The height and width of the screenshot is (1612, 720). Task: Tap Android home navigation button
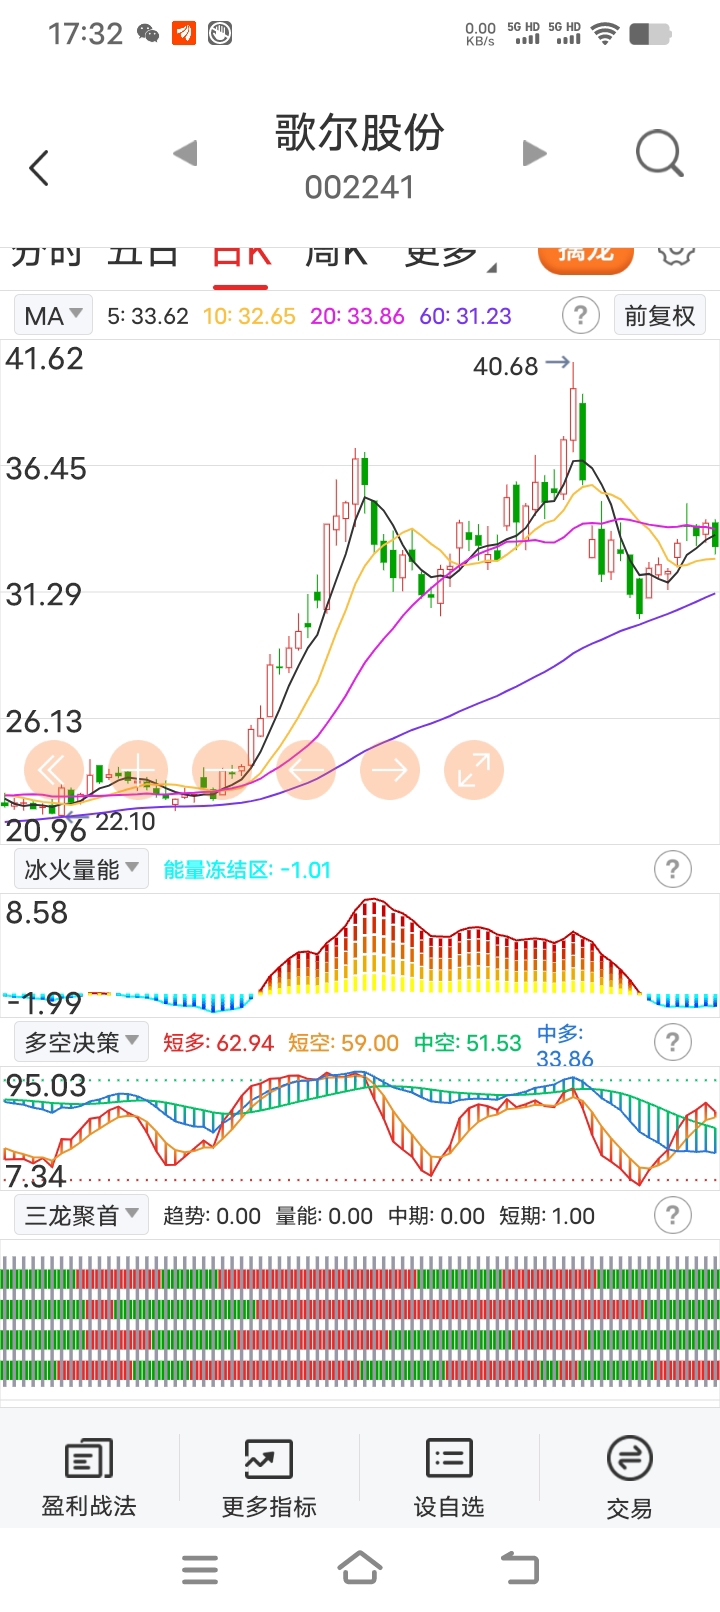click(x=360, y=1568)
